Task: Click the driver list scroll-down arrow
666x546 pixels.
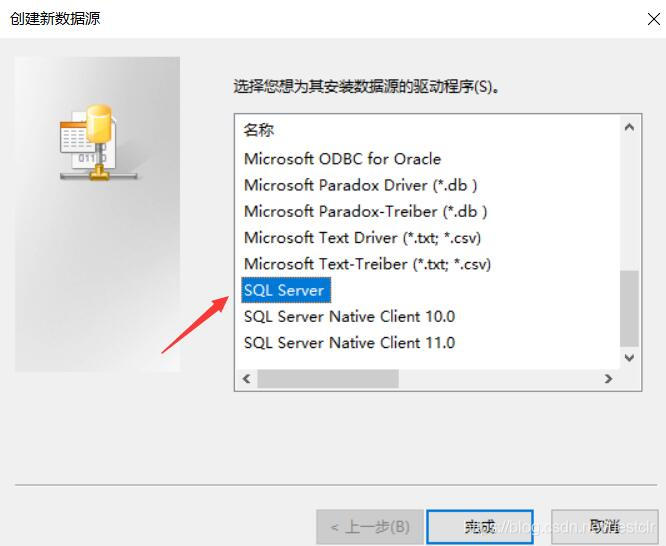Action: [x=629, y=358]
